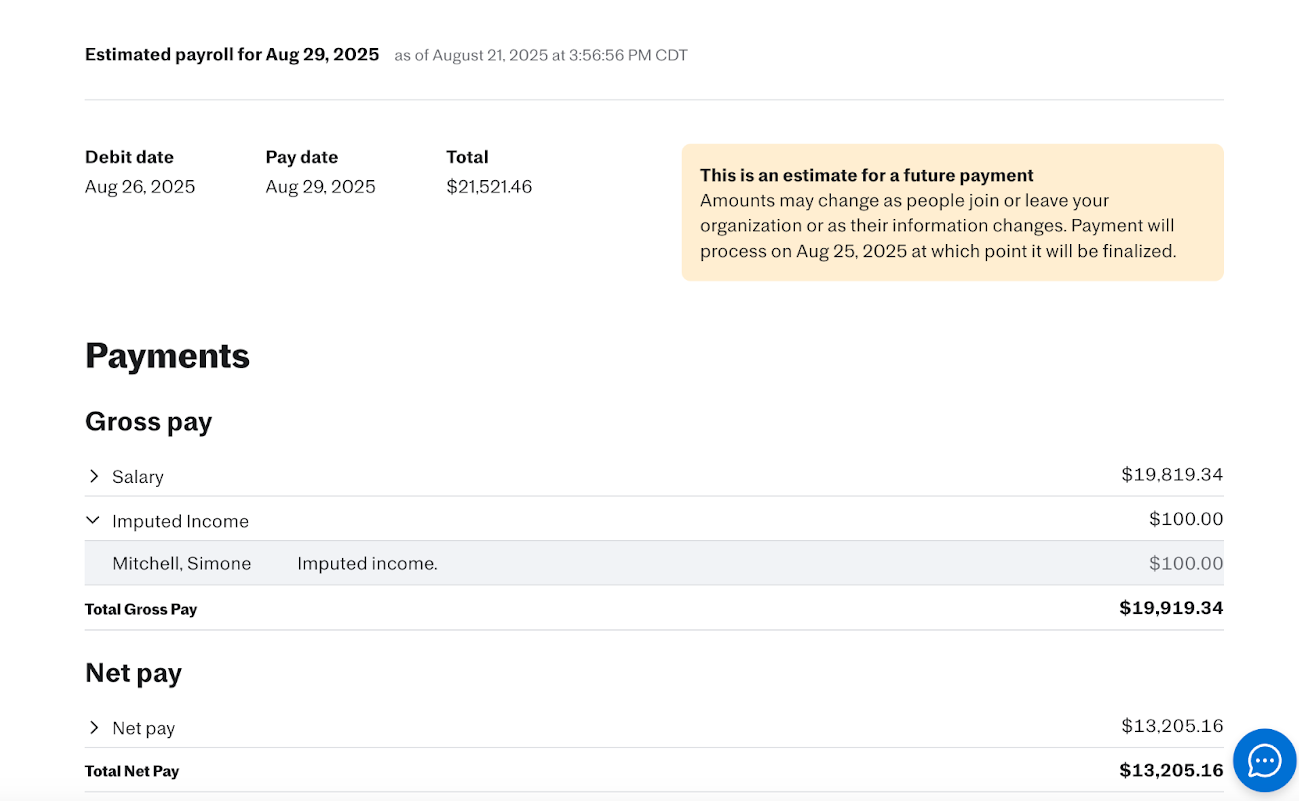The width and height of the screenshot is (1299, 801).
Task: Click the Net pay section heading
Action: coord(133,673)
